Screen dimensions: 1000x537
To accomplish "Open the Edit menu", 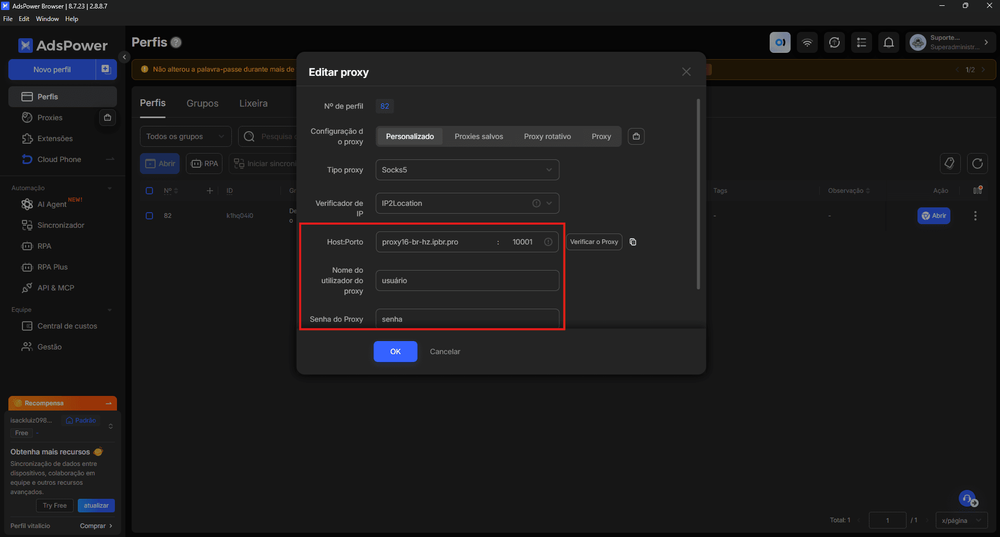I will click(24, 19).
